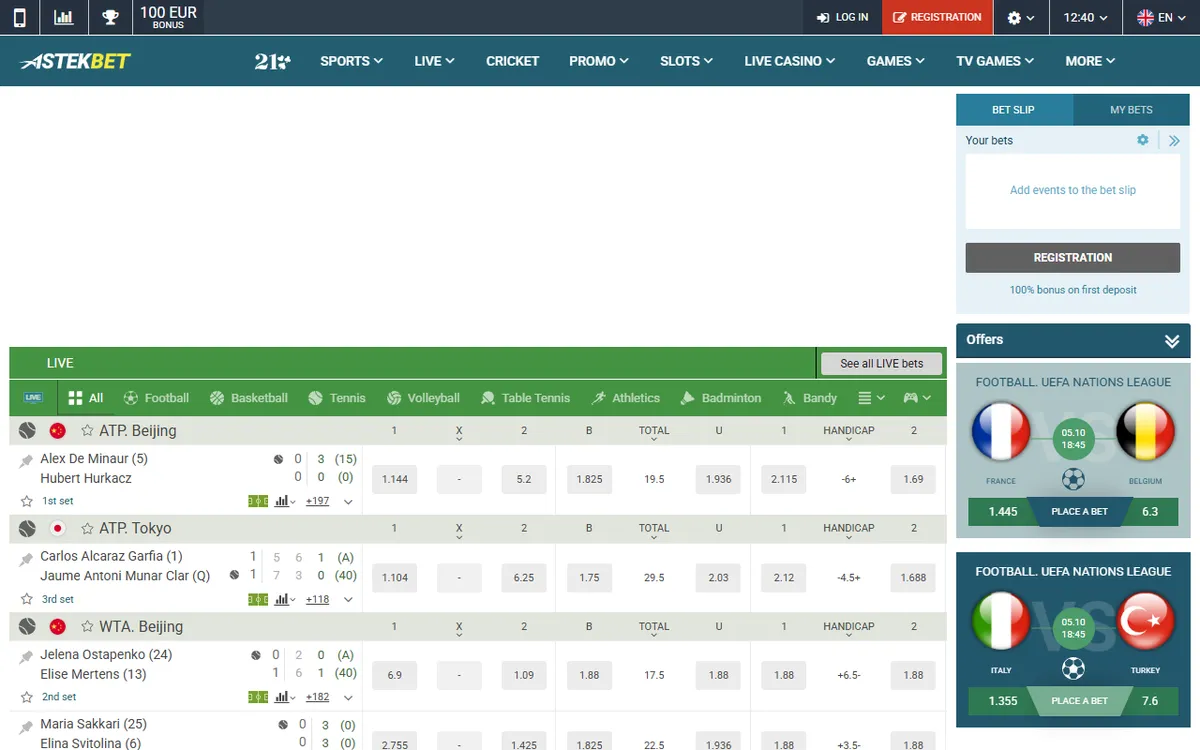1200x750 pixels.
Task: Click the LIVE filter icon badge
Action: pos(33,398)
